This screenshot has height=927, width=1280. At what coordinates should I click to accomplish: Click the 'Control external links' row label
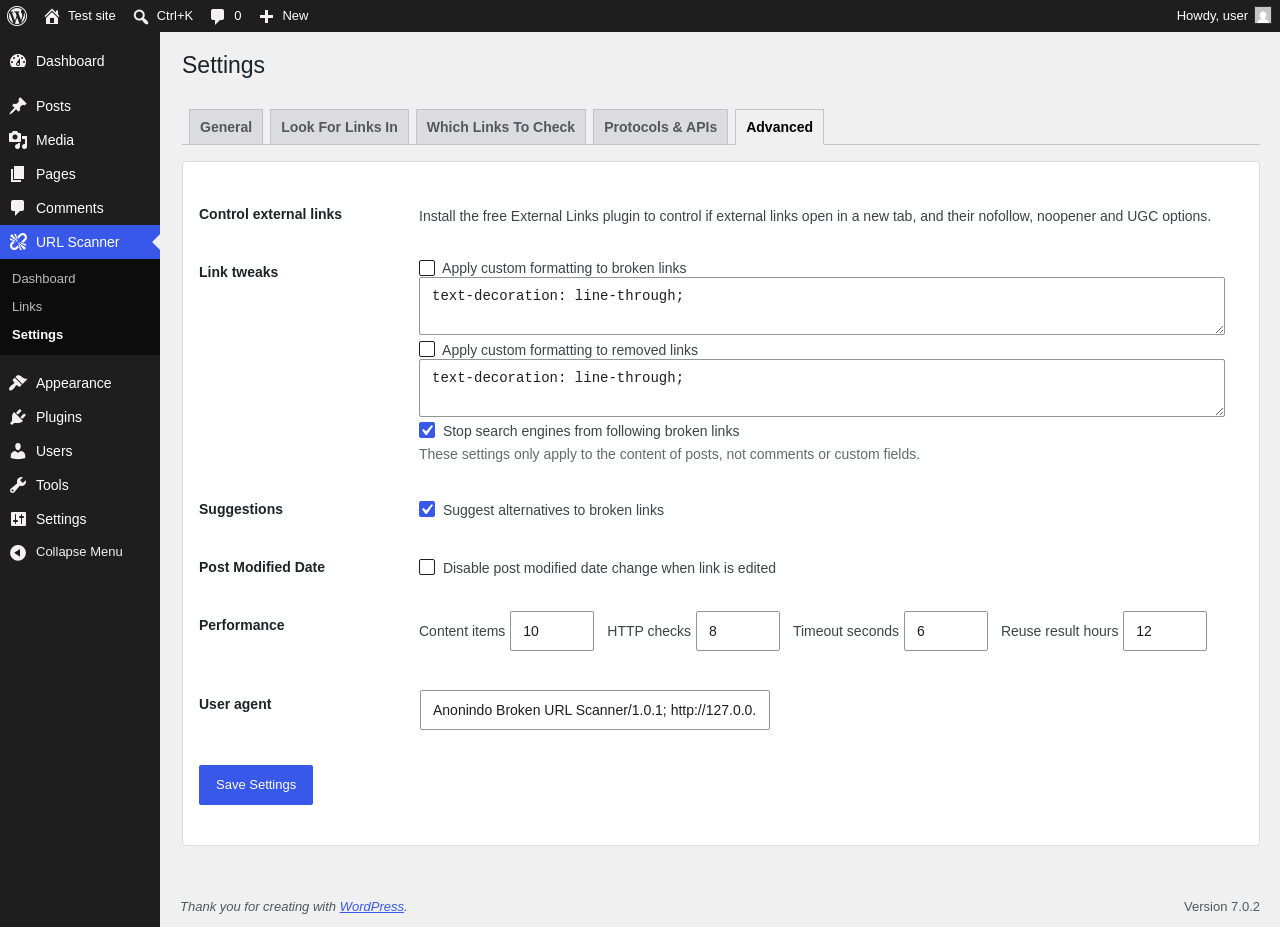[x=270, y=214]
